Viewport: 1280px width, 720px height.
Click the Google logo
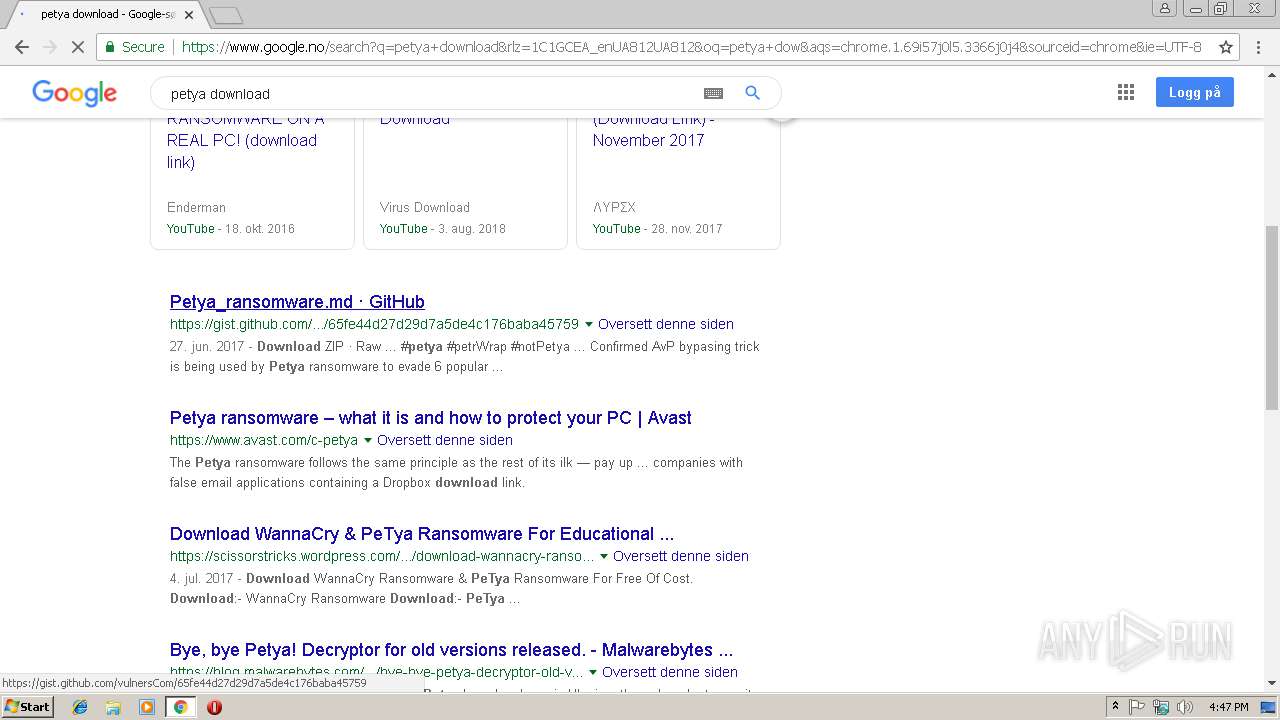(75, 93)
